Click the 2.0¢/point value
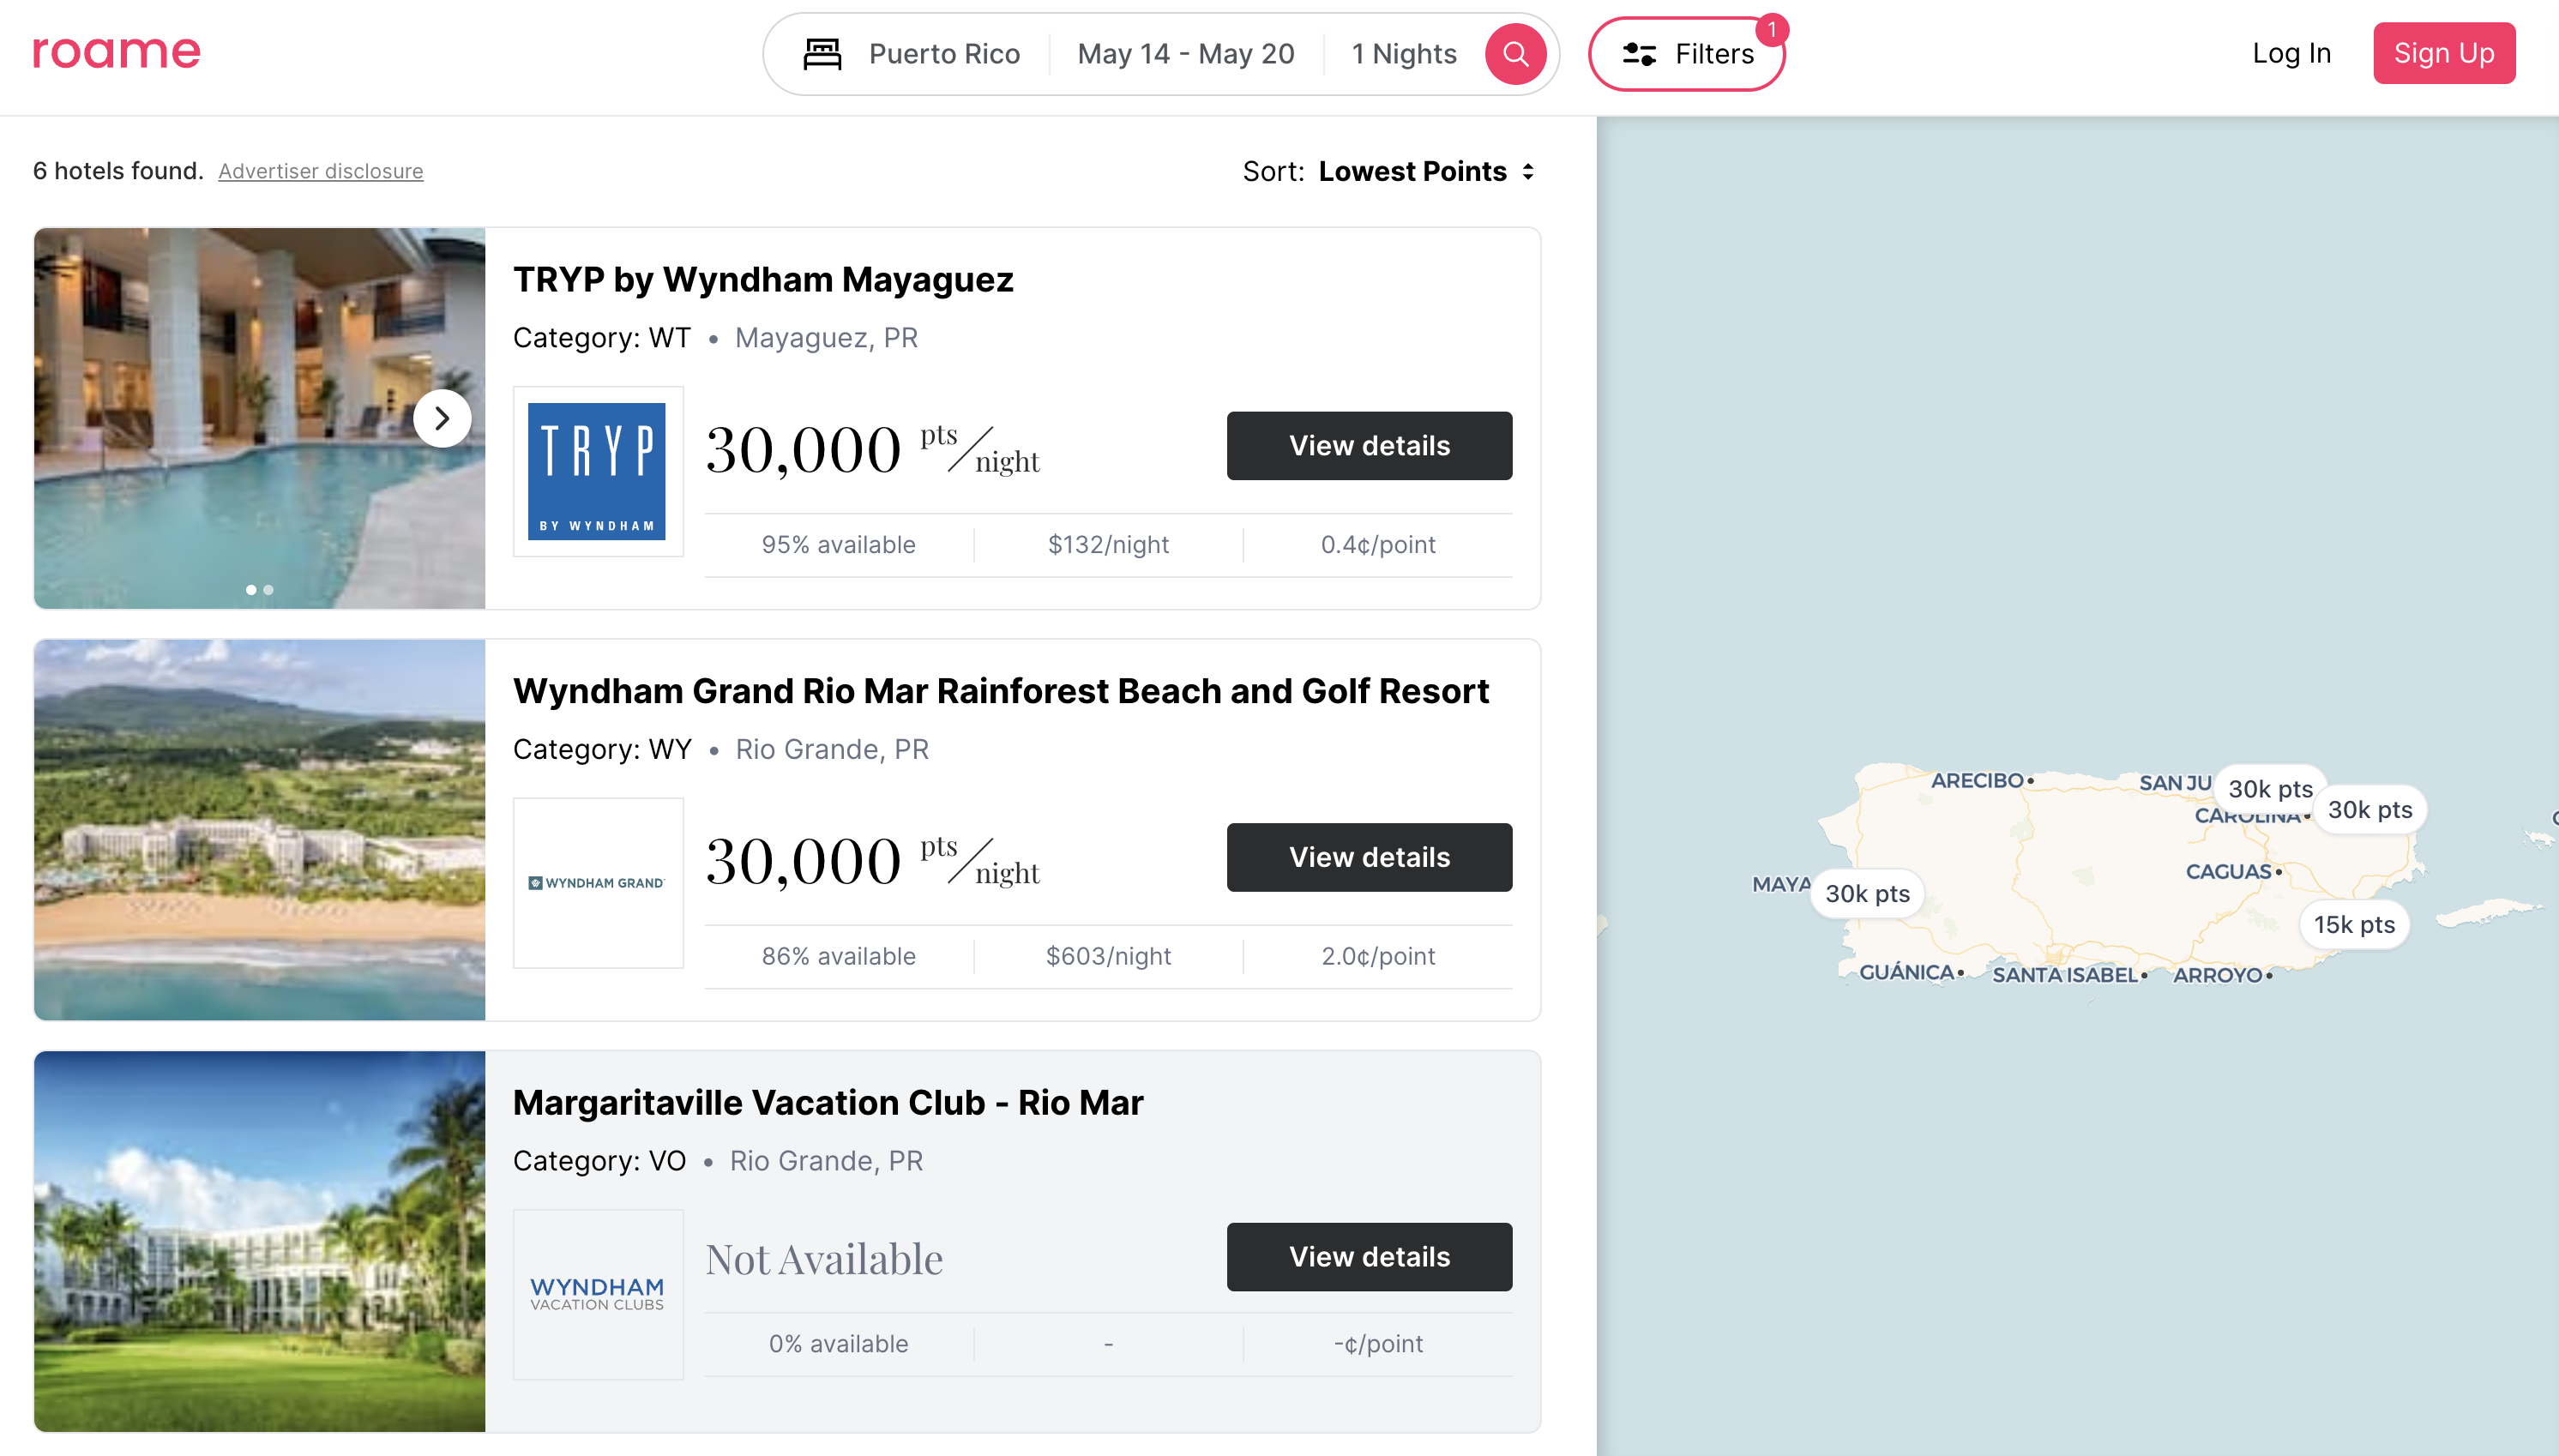The height and width of the screenshot is (1456, 2559). (x=1378, y=956)
